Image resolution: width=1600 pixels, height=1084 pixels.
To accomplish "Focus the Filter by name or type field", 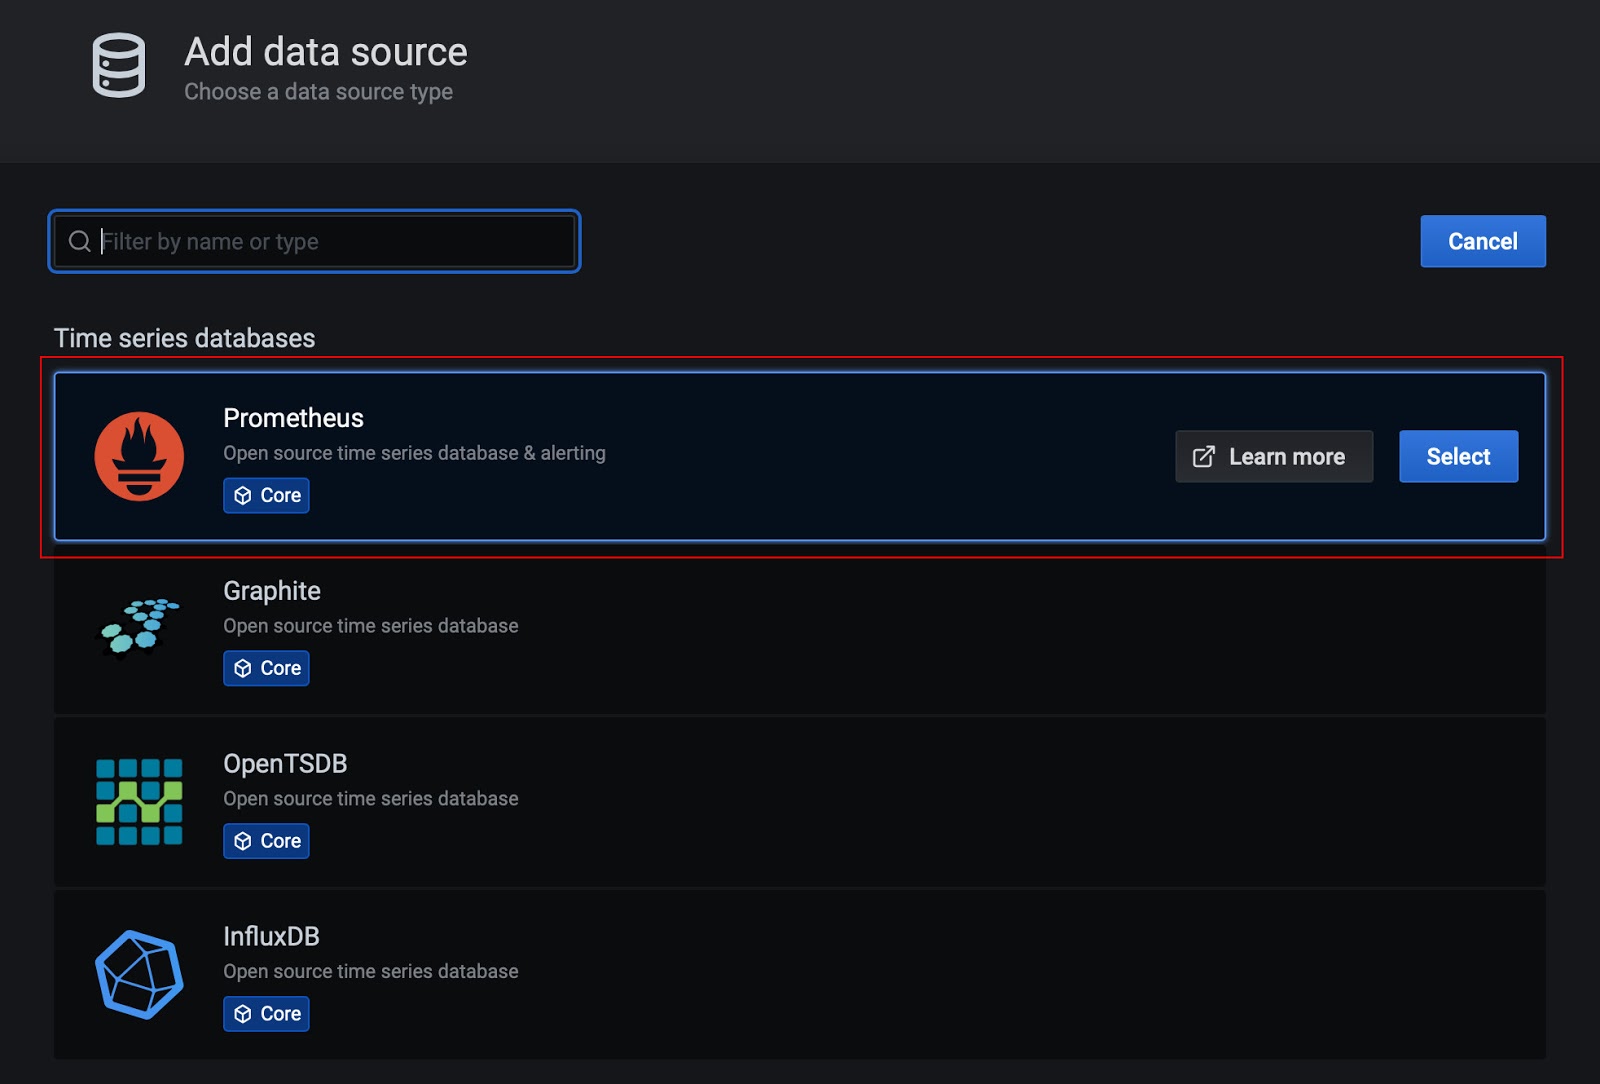I will click(x=314, y=241).
